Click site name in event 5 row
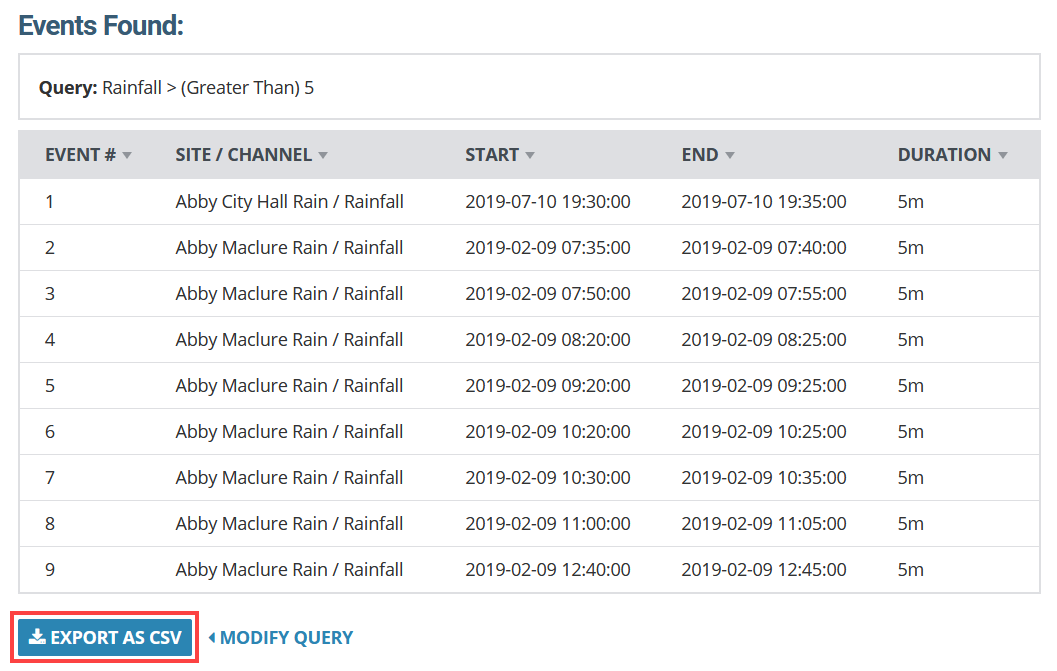1057x671 pixels. pos(289,385)
